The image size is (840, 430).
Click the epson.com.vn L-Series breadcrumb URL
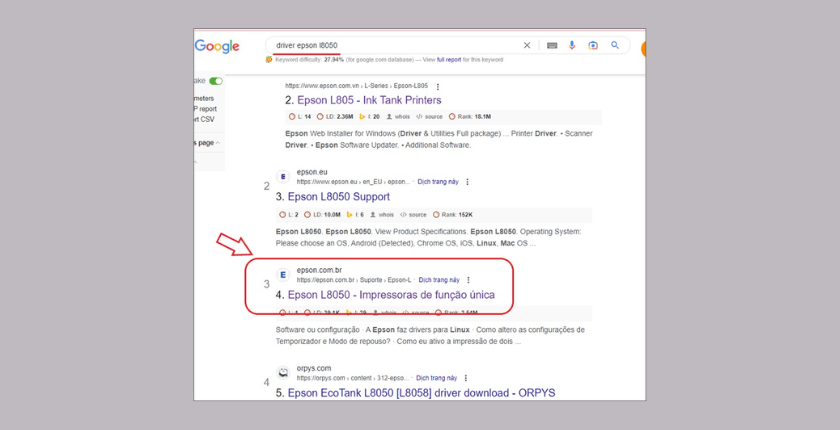356,86
